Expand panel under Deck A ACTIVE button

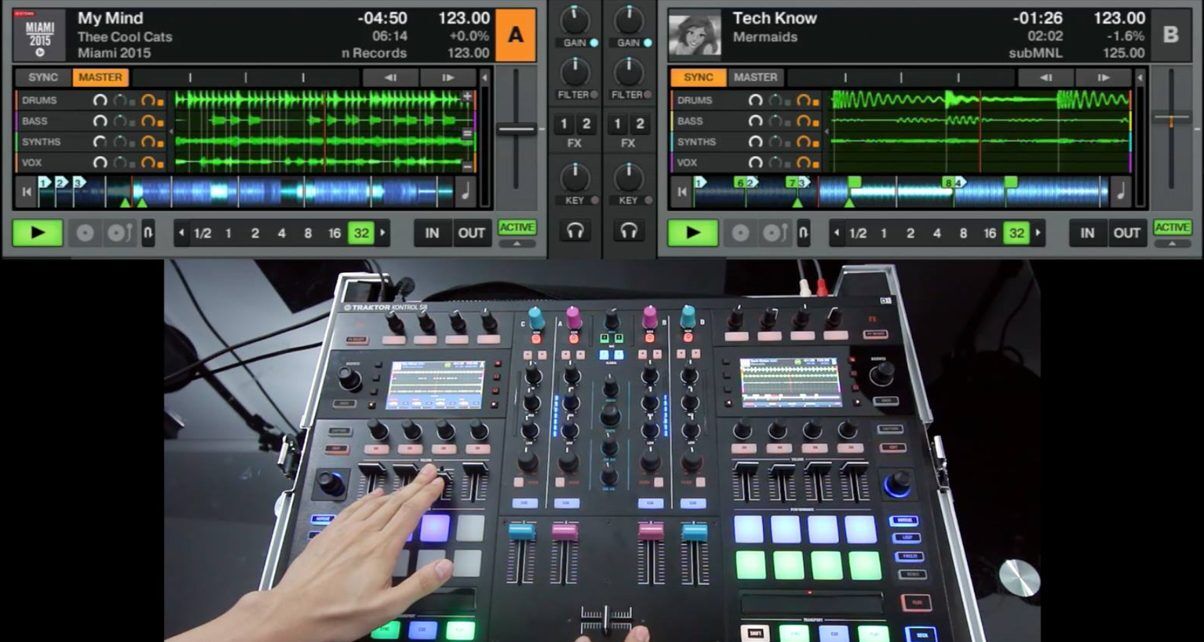(x=517, y=243)
